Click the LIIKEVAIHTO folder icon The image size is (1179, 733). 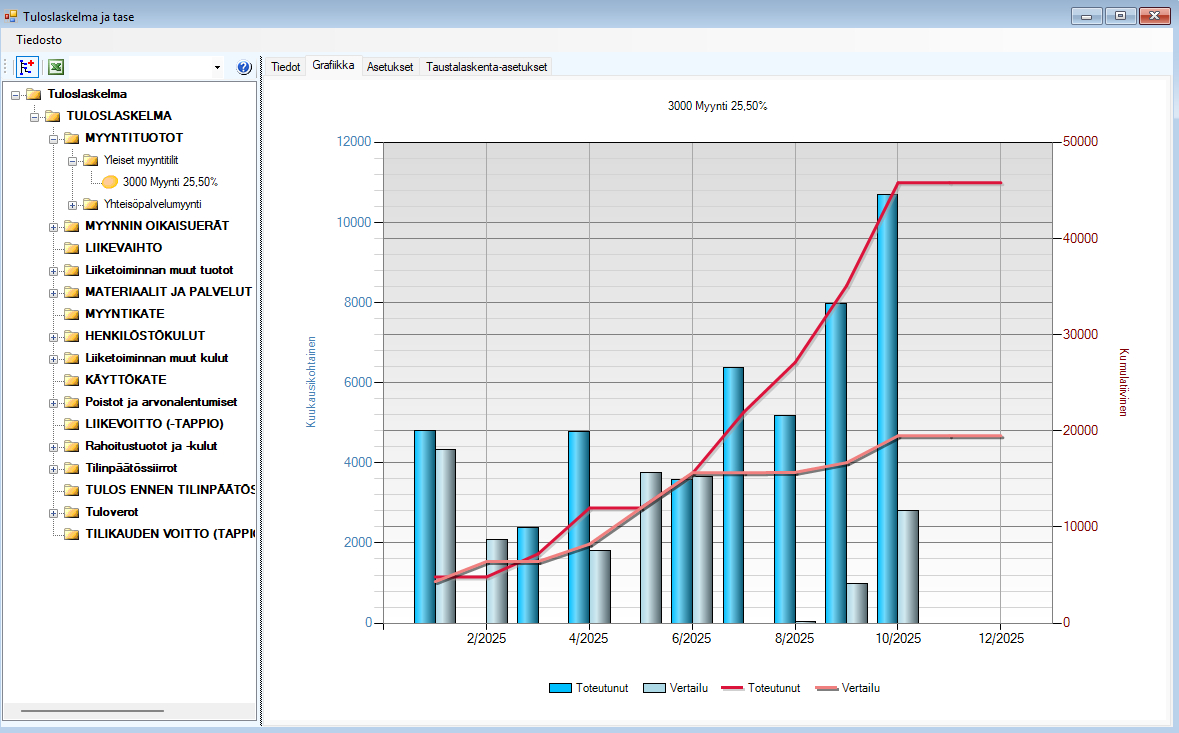pos(71,248)
